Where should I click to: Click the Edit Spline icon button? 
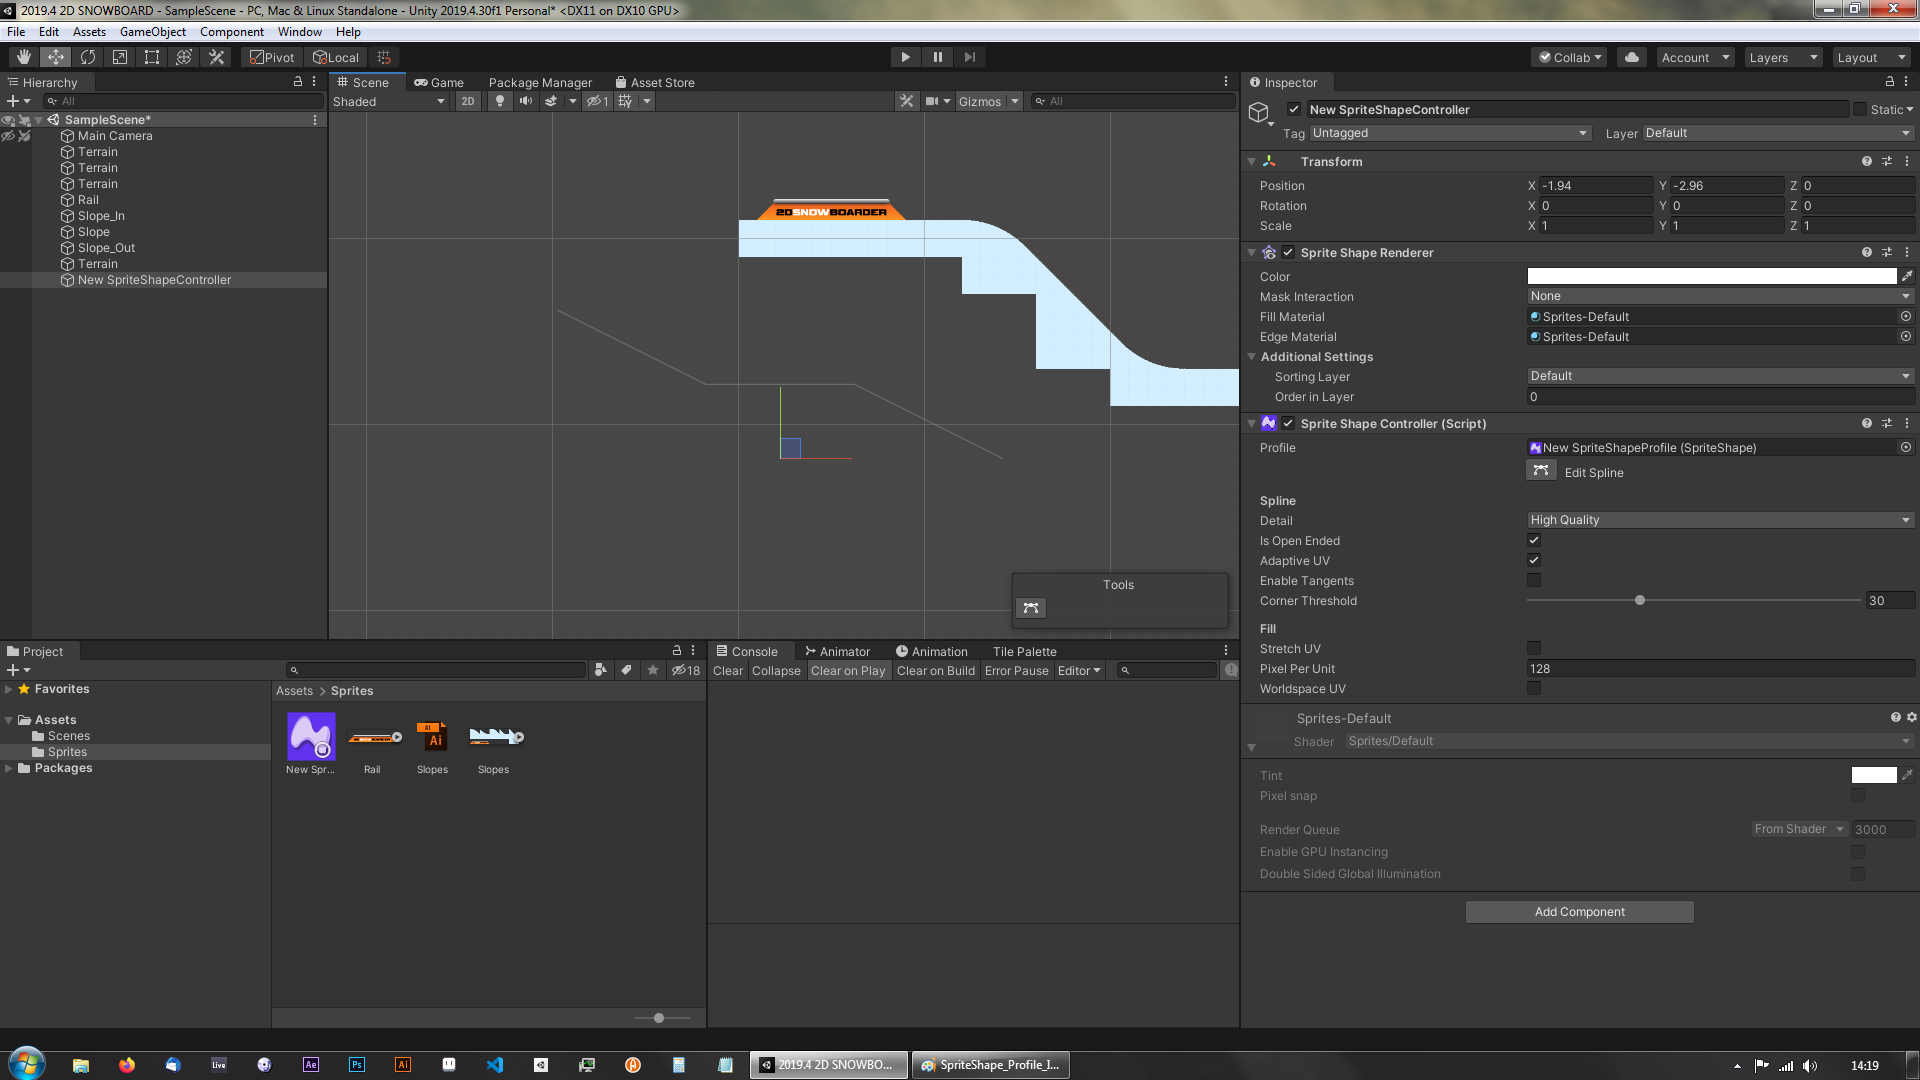(1541, 472)
